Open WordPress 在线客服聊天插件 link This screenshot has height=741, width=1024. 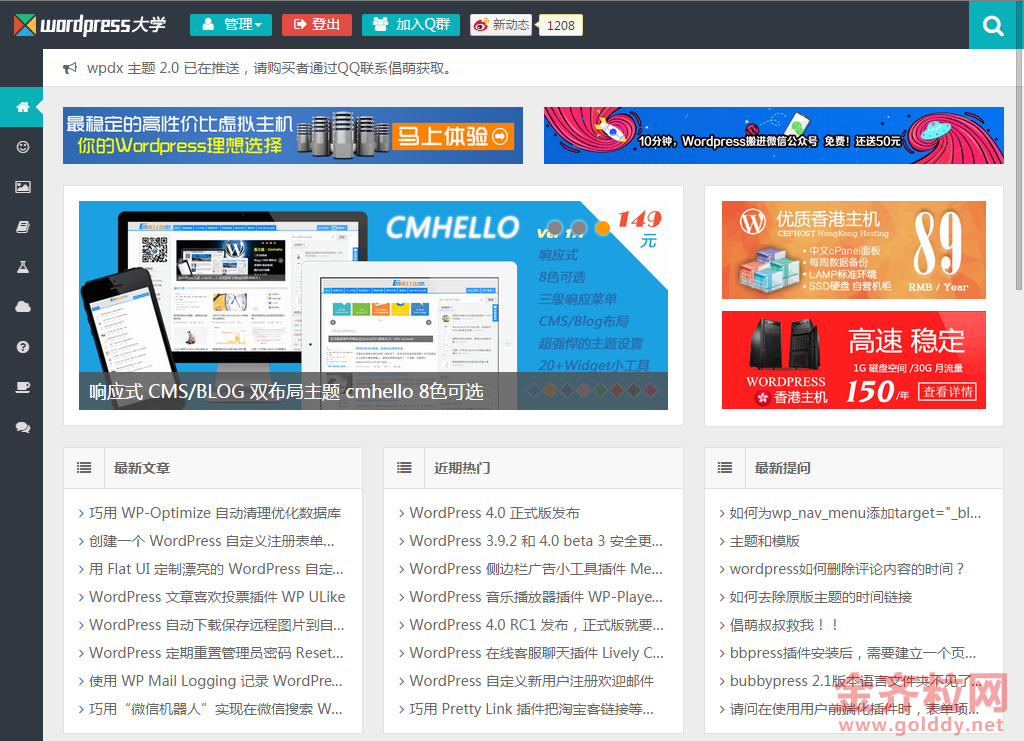pyautogui.click(x=536, y=654)
